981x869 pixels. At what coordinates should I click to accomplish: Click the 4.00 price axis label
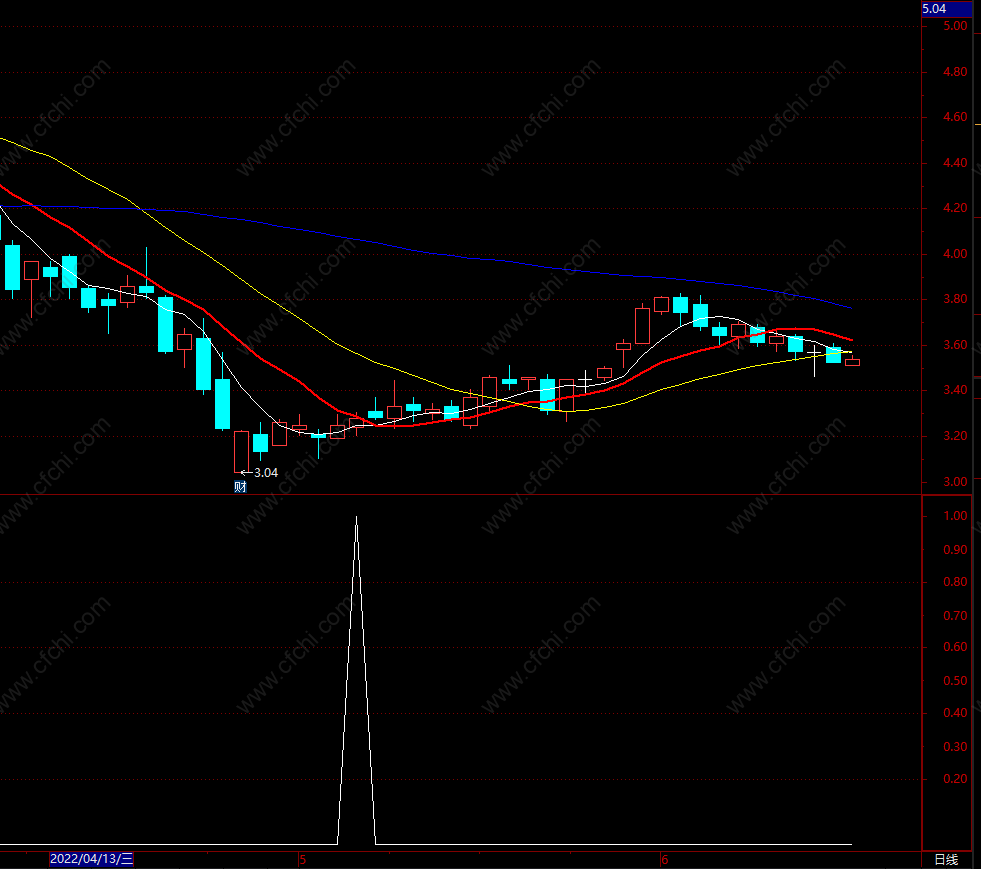point(955,254)
